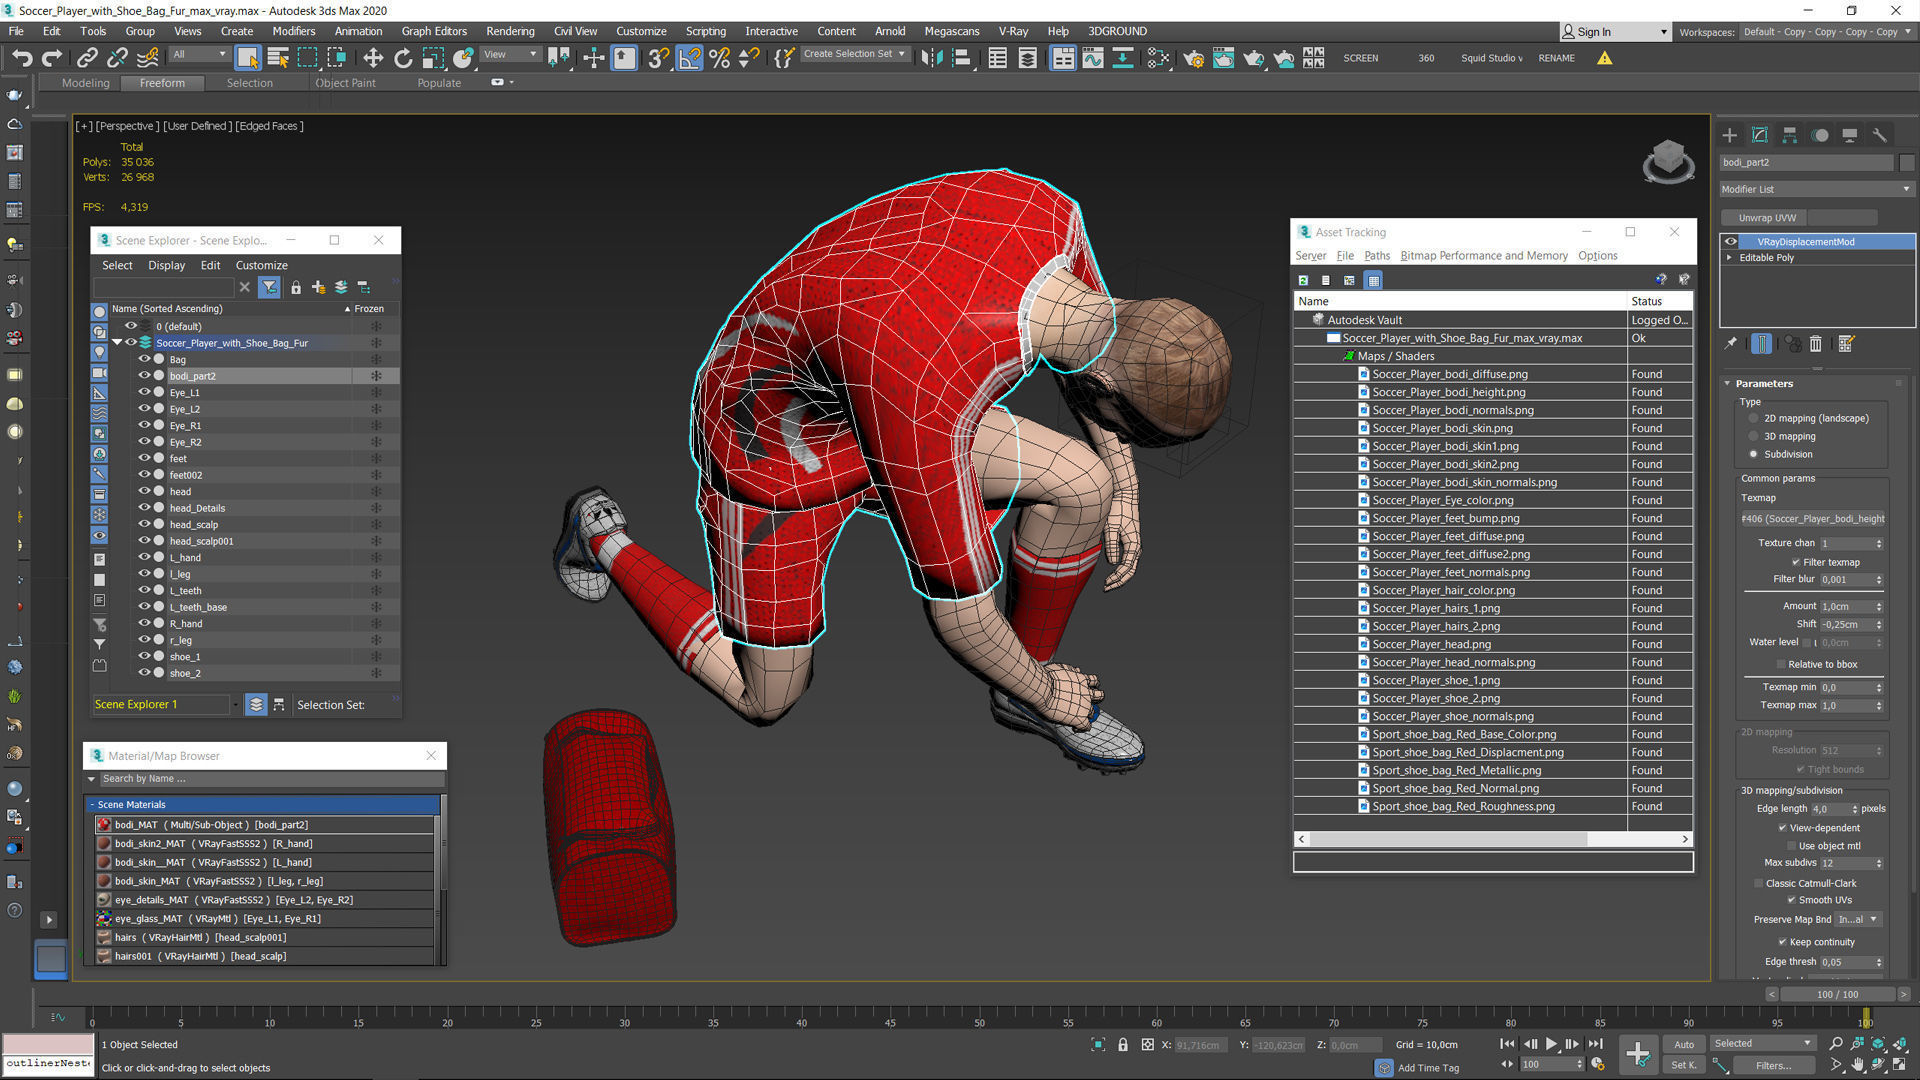1920x1080 pixels.
Task: Collapse the Soccer_Player_with_Shoe_Bag_Fur layer tree
Action: coord(117,343)
